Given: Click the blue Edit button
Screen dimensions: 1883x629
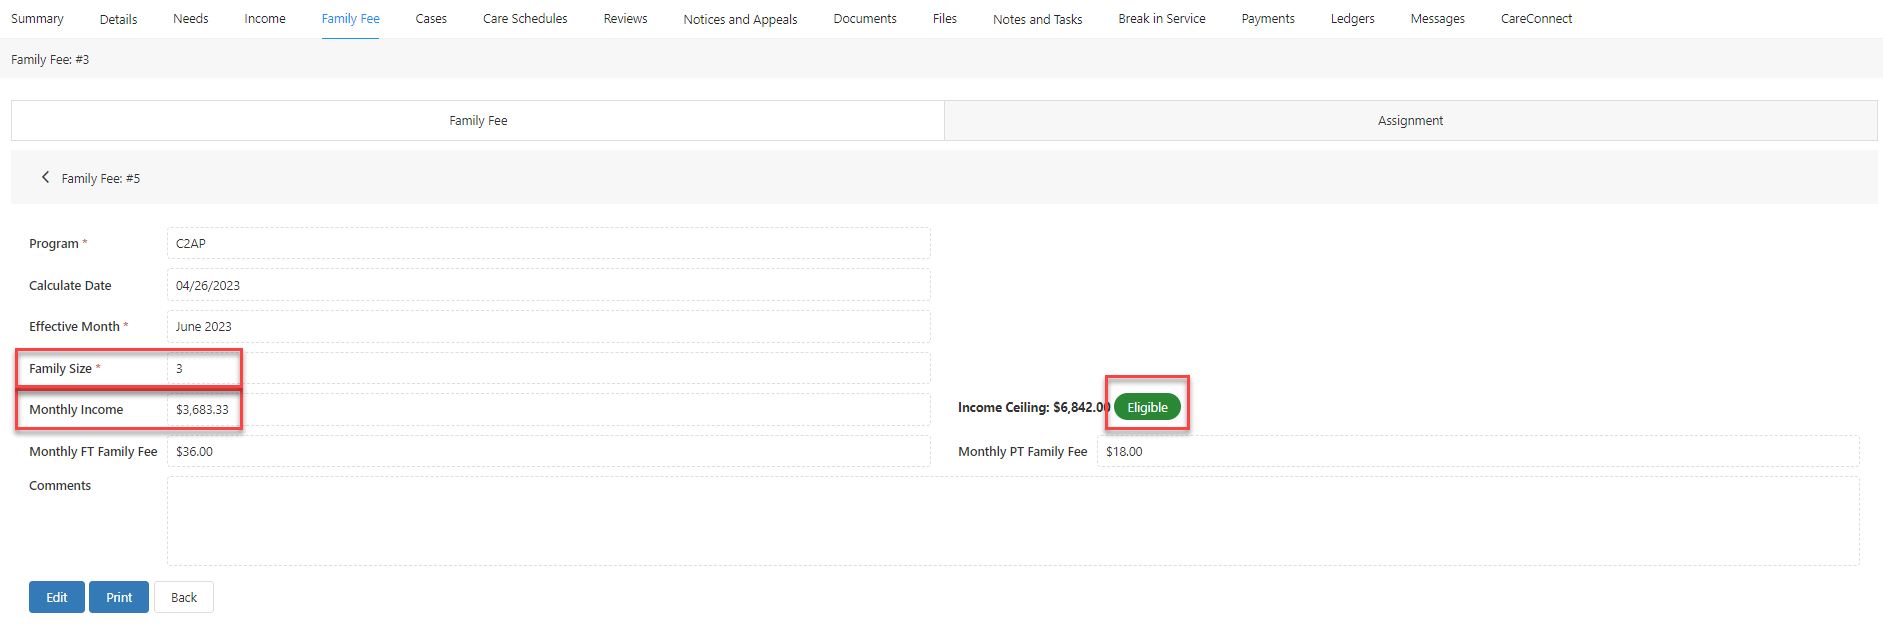Looking at the screenshot, I should pyautogui.click(x=57, y=597).
